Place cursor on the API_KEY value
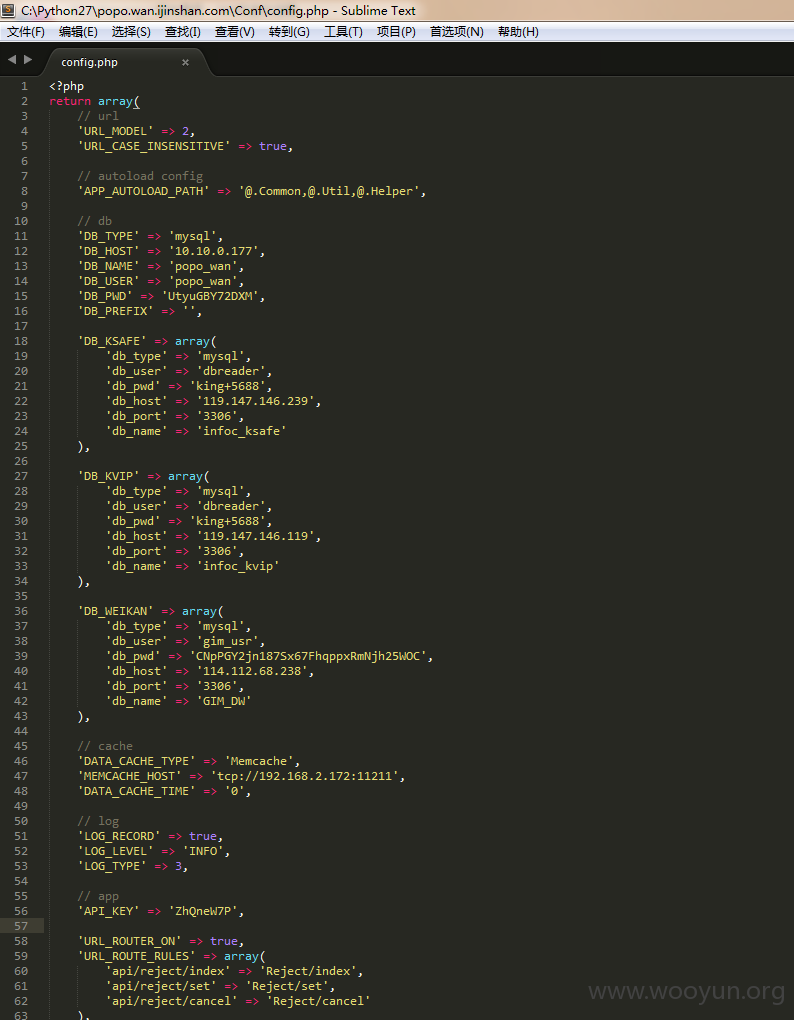Screen dimensions: 794x1020 206,911
